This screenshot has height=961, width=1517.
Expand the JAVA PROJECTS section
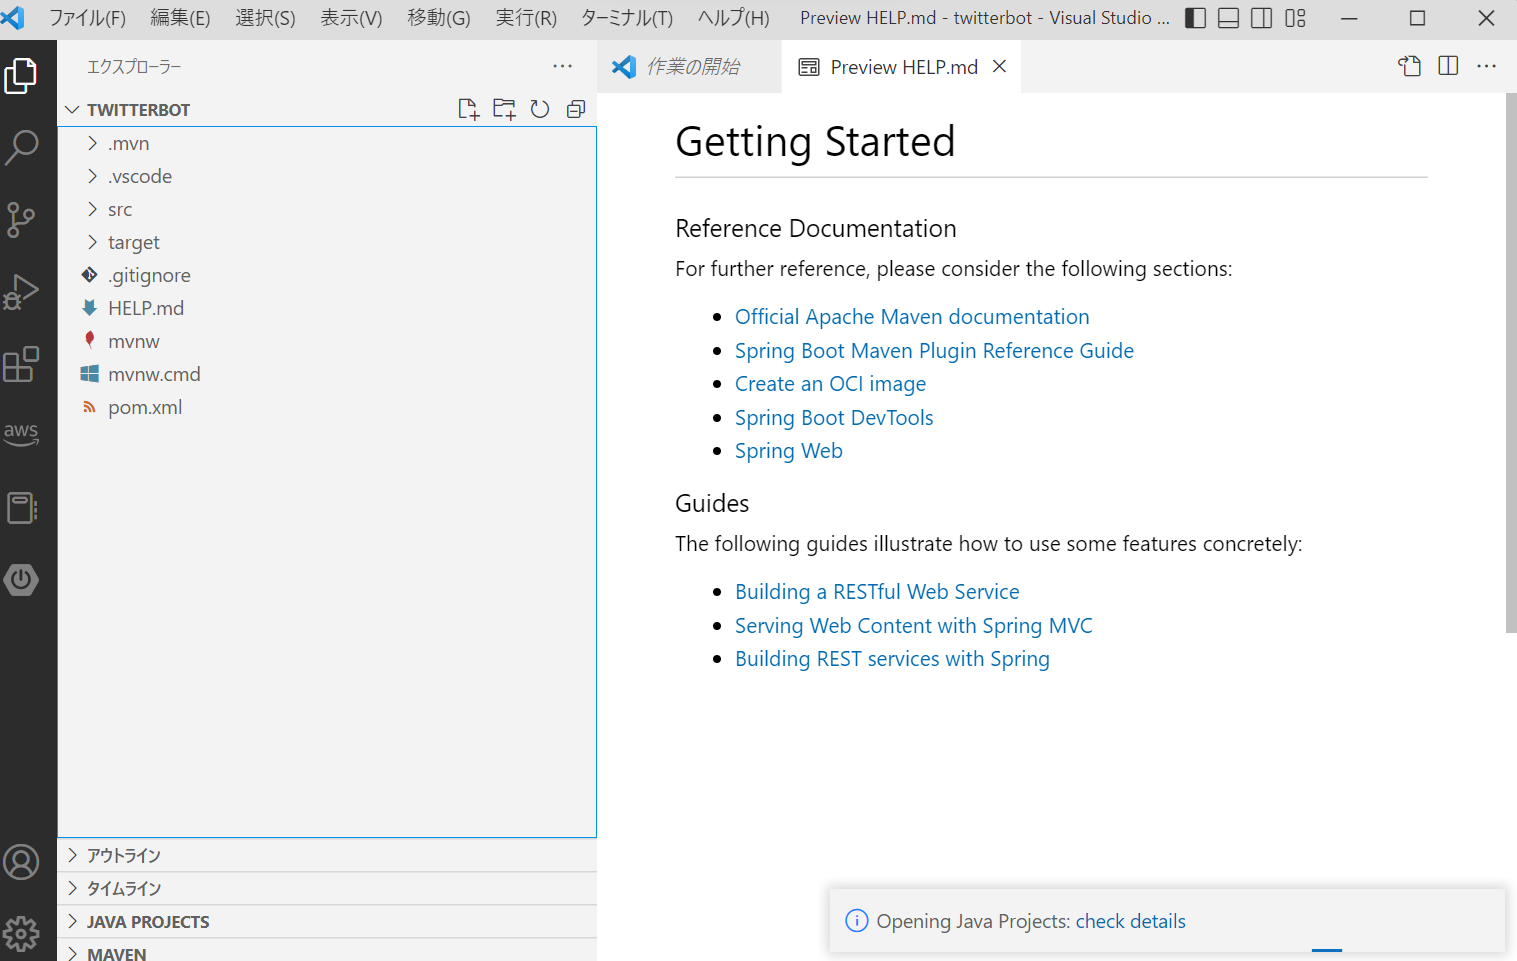327,921
